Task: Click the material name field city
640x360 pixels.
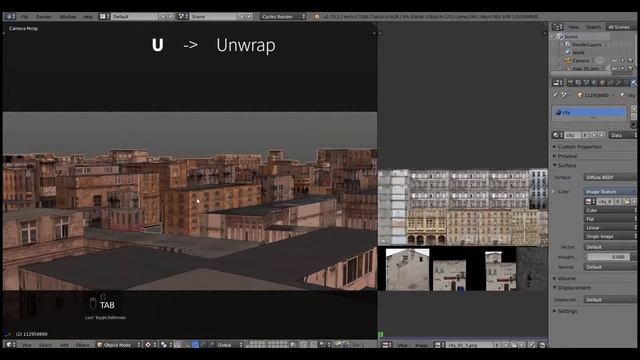Action: [572, 135]
